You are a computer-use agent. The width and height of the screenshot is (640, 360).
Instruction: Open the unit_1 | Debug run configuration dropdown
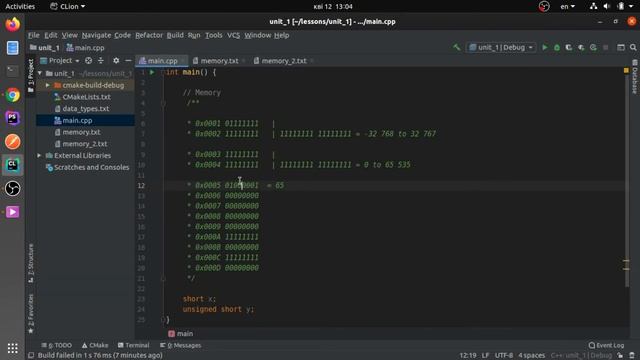pyautogui.click(x=501, y=47)
